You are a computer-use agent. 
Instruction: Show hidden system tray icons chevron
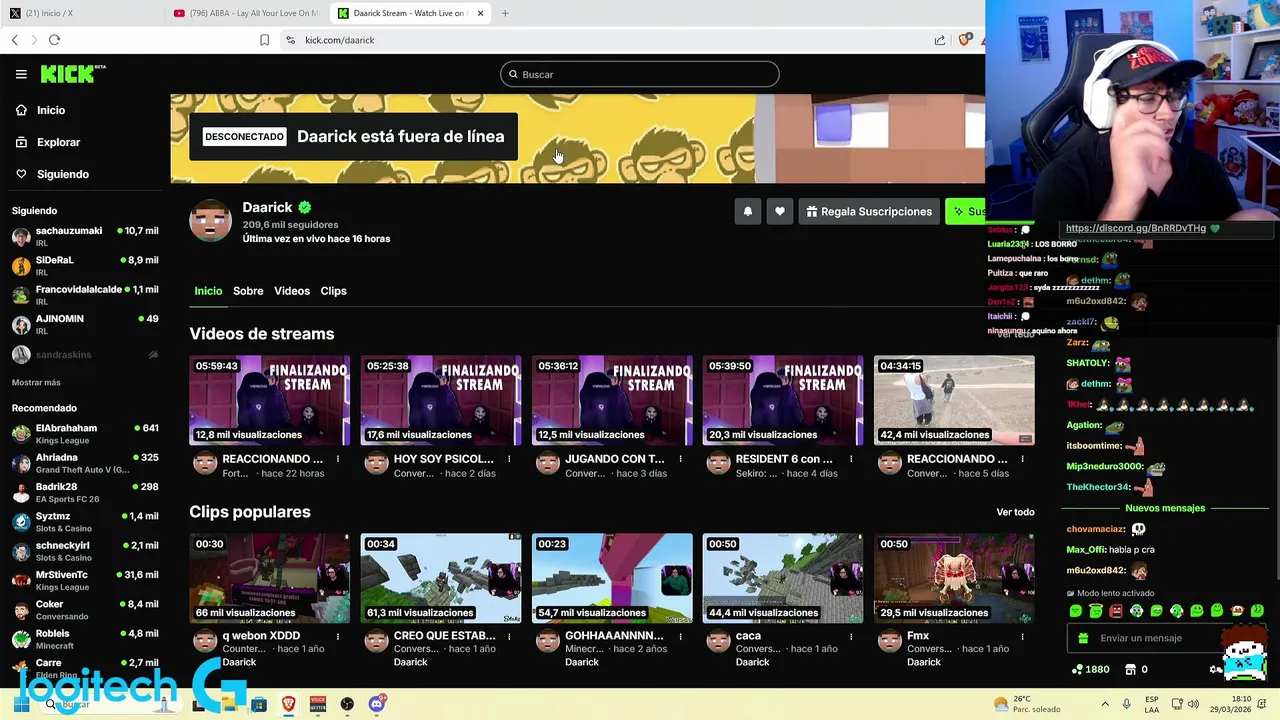[x=1105, y=704]
